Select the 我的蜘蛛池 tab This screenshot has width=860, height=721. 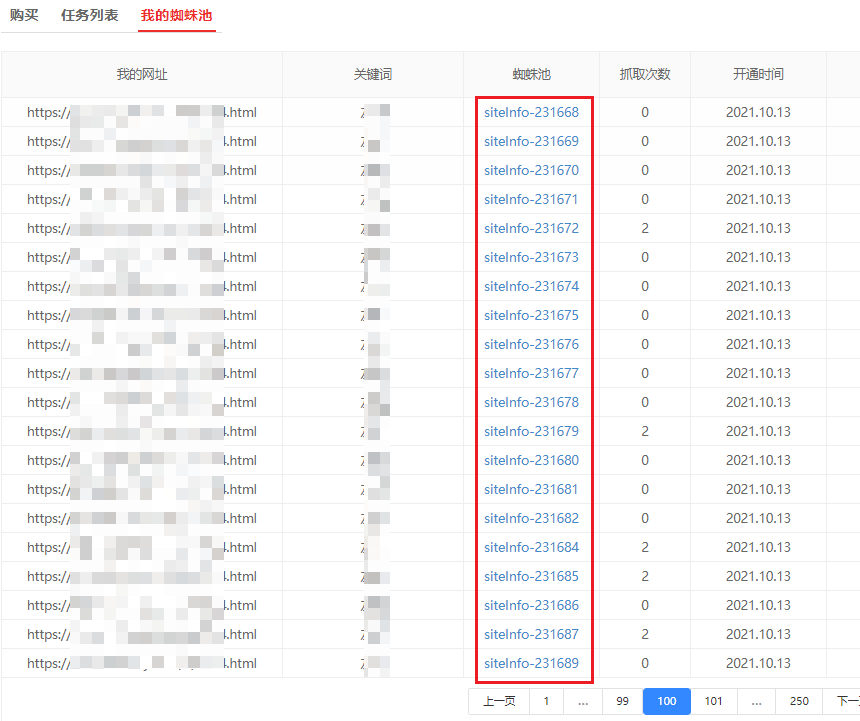point(176,16)
